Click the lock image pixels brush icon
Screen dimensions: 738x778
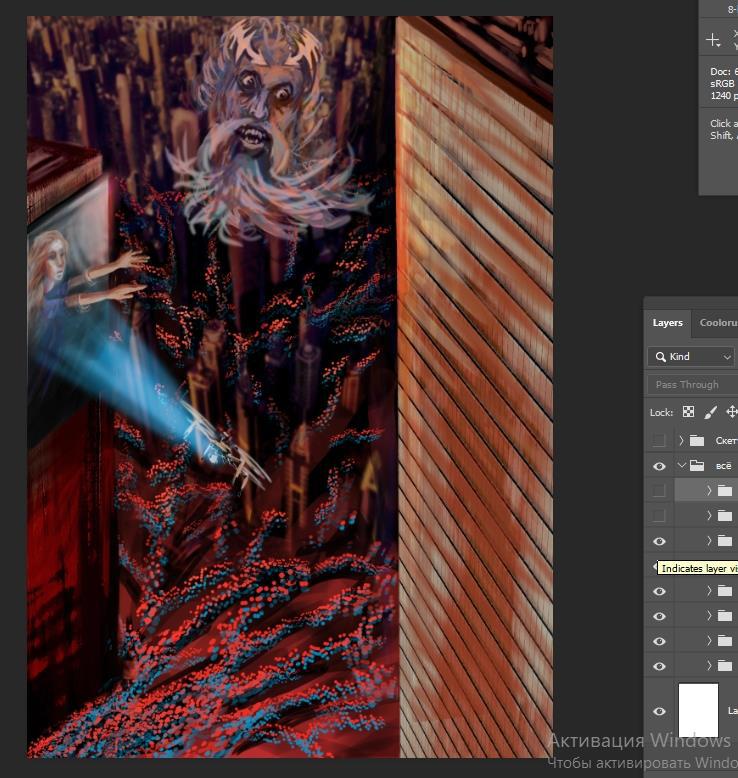coord(710,411)
